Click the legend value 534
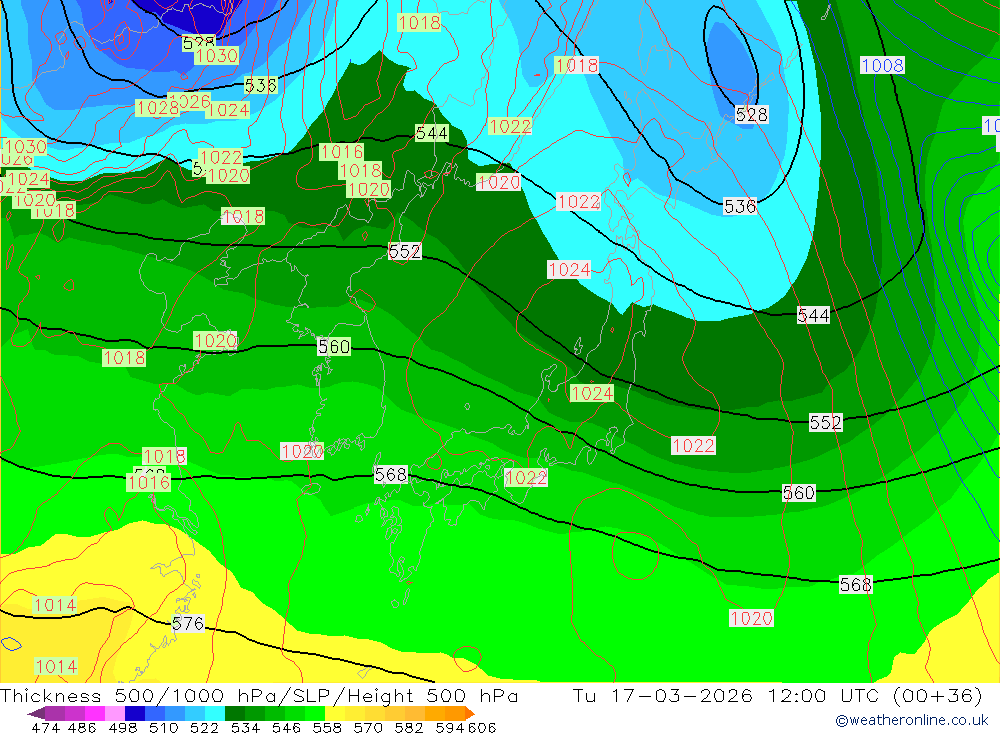The width and height of the screenshot is (1000, 733). point(246,728)
